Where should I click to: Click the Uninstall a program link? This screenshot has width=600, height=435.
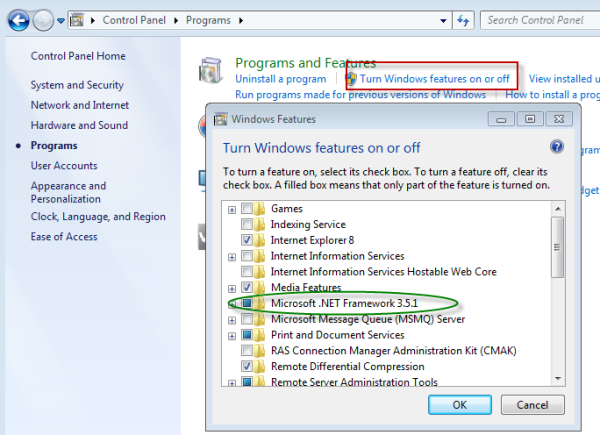[x=280, y=79]
